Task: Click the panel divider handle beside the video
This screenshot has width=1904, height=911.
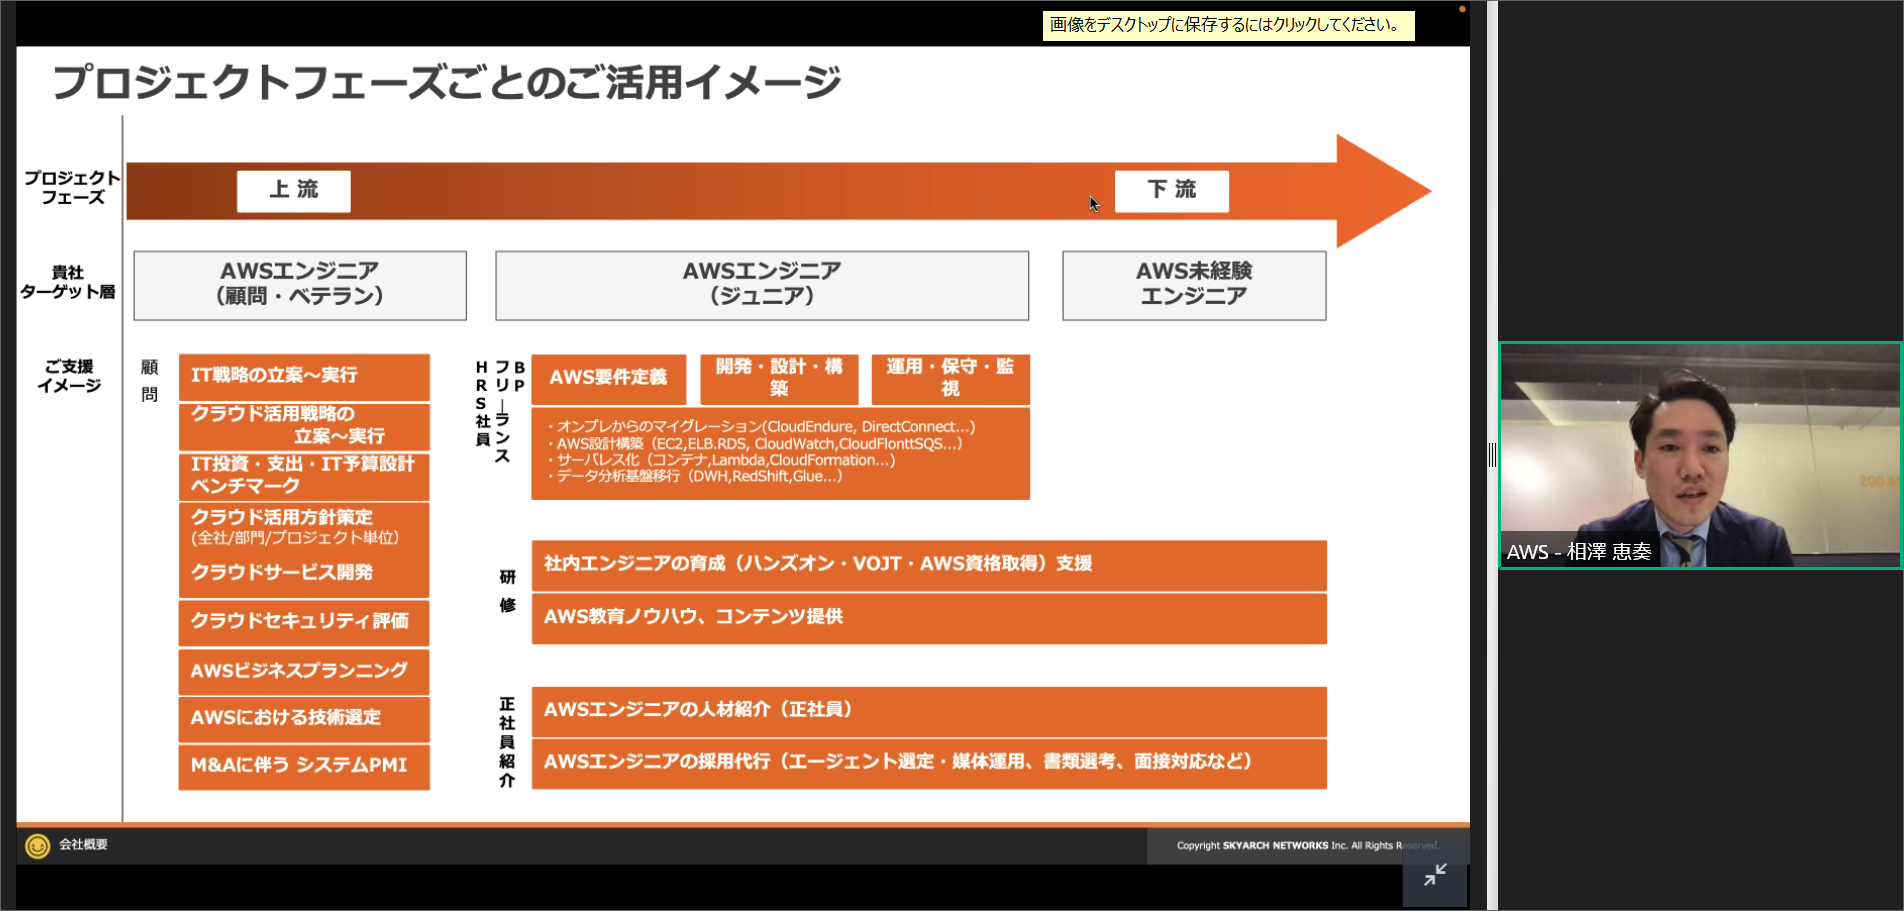Action: [x=1492, y=455]
